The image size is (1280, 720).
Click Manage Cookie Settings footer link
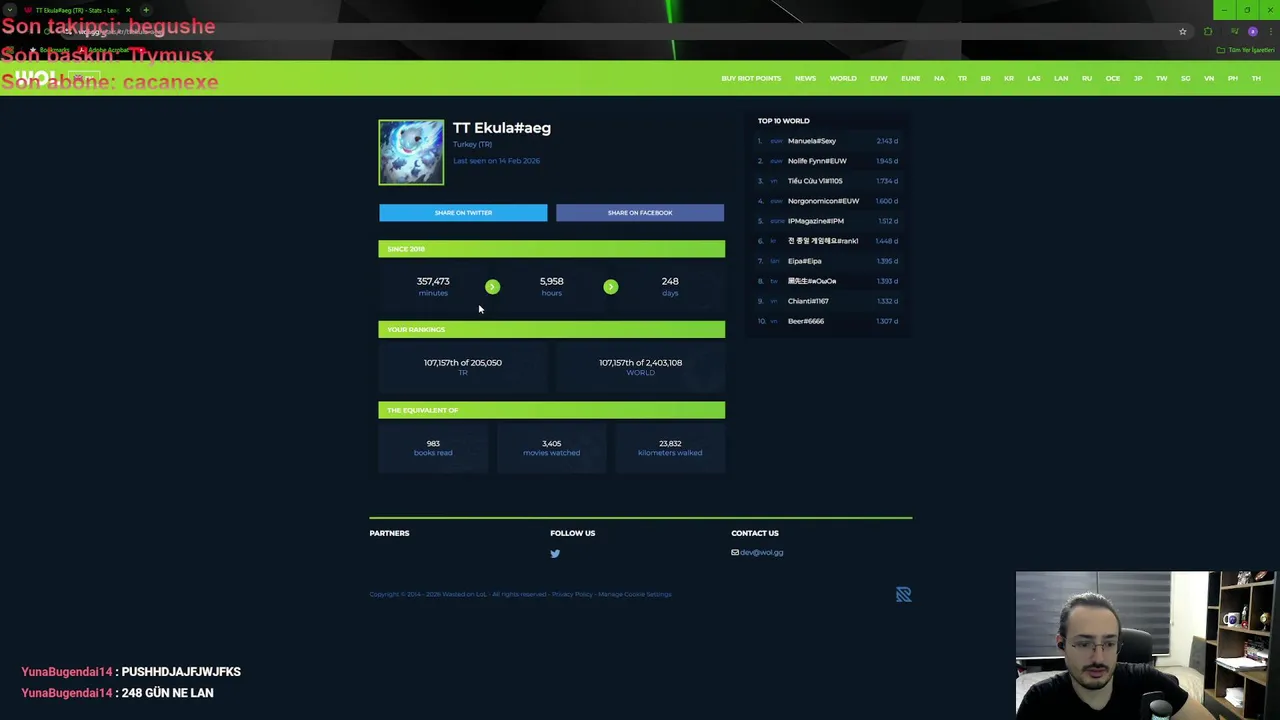[635, 594]
